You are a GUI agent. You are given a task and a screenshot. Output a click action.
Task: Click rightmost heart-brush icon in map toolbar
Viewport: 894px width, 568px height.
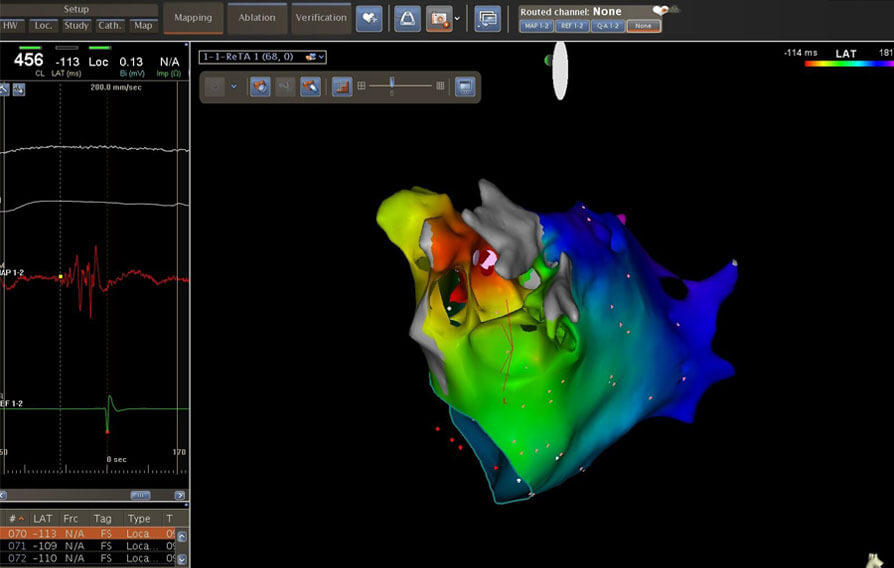pos(310,87)
